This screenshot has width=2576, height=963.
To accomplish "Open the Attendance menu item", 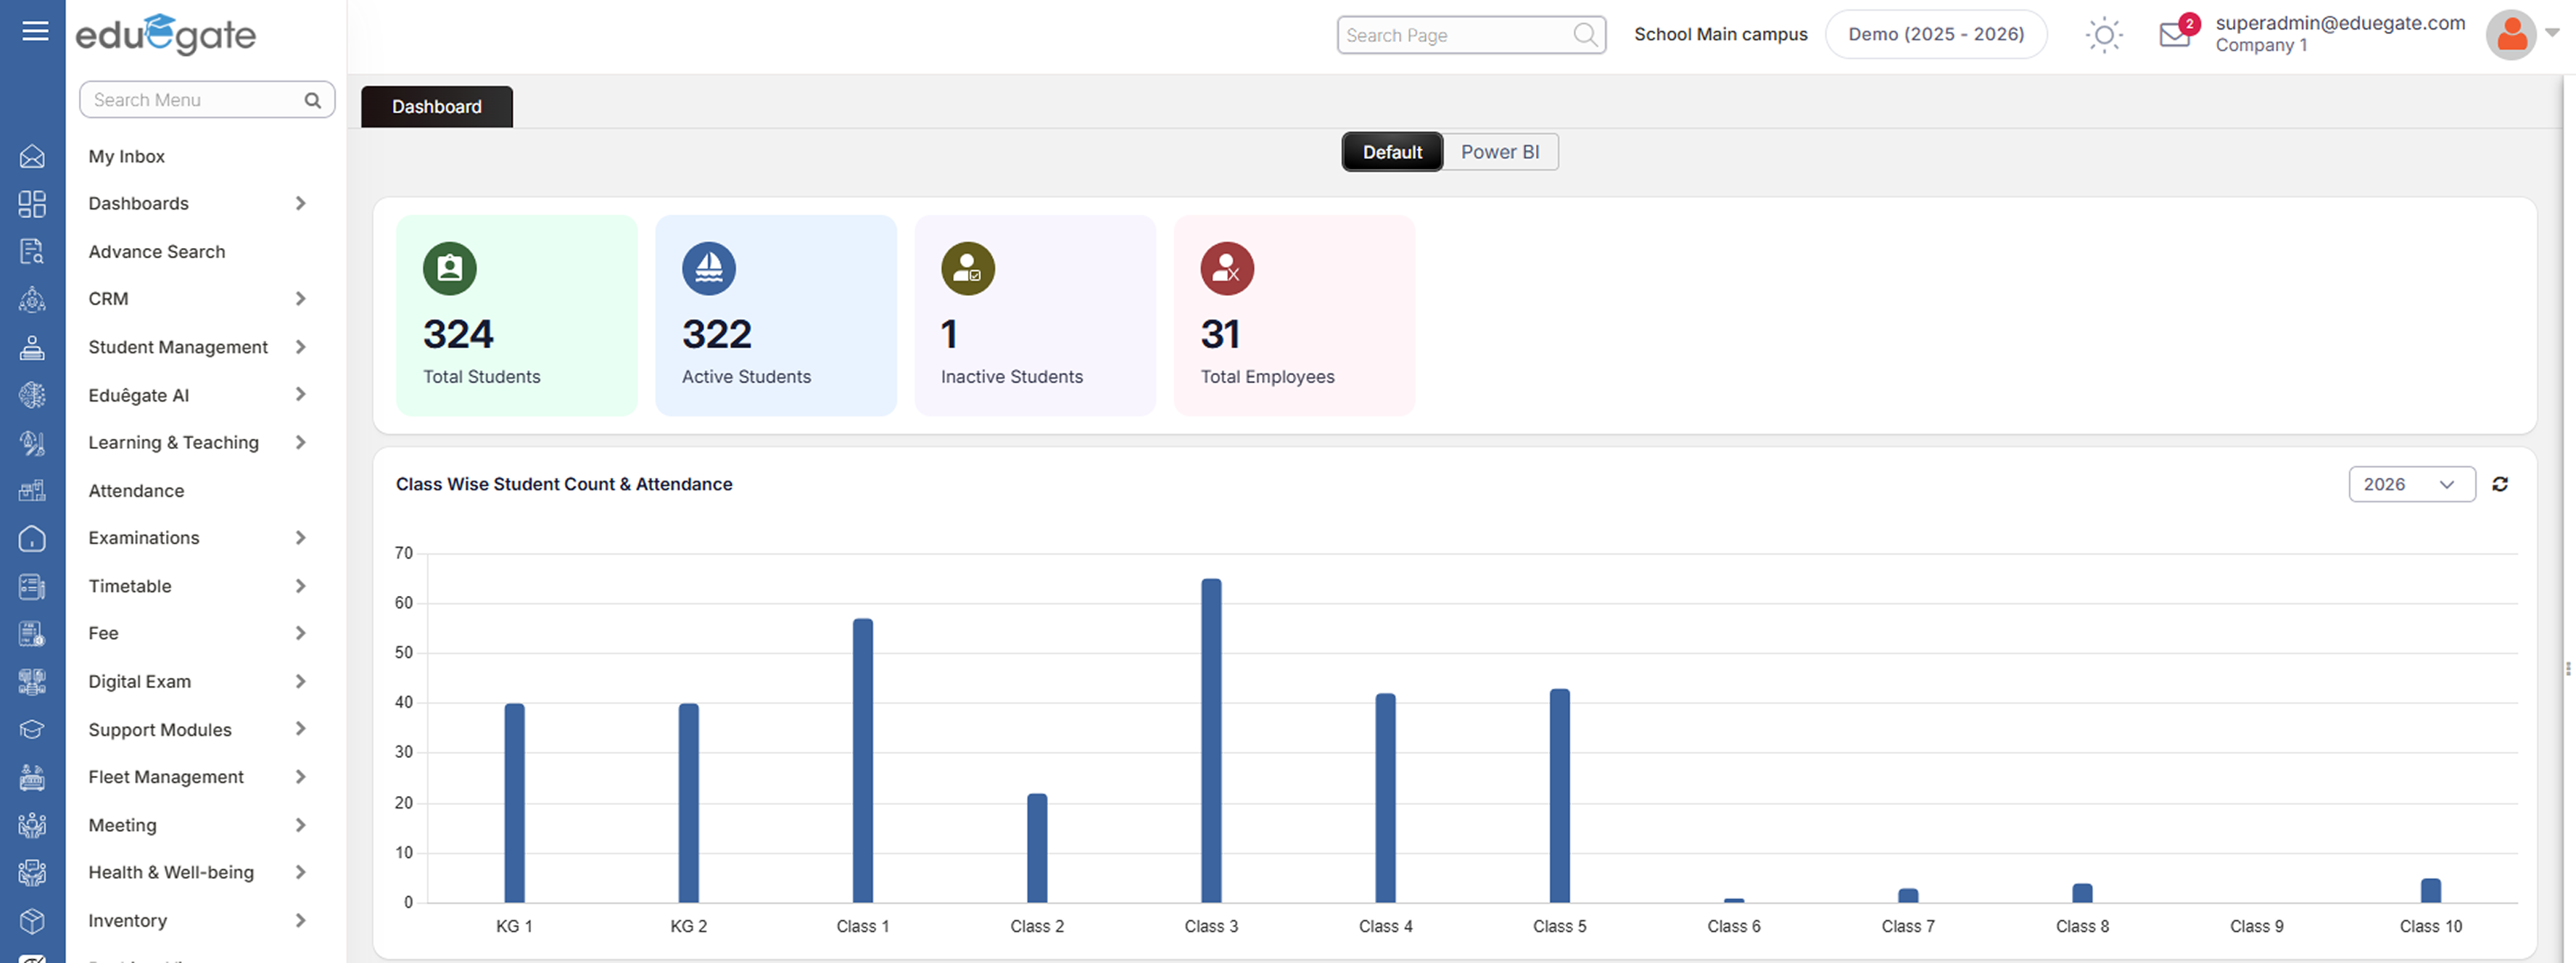I will point(136,491).
